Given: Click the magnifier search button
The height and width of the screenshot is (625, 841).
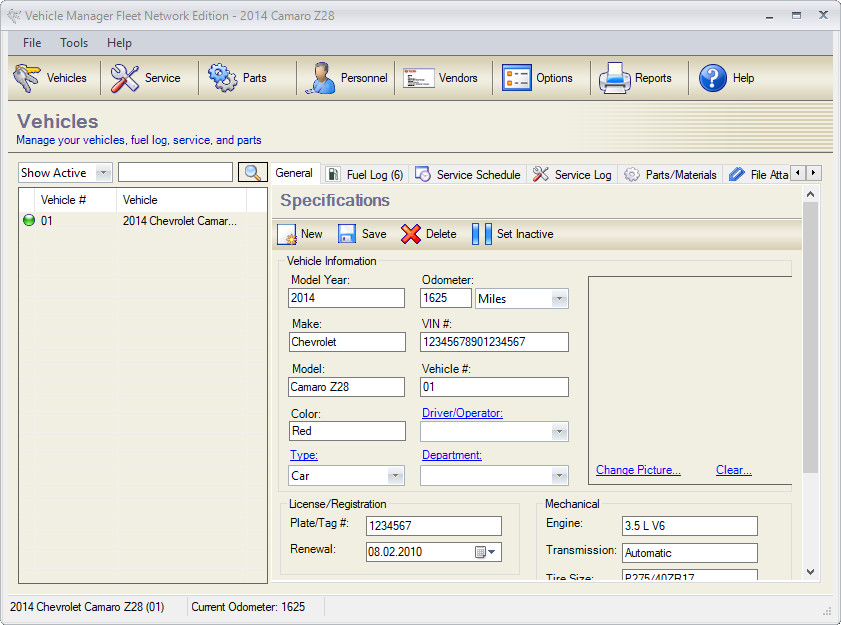Looking at the screenshot, I should click(253, 173).
